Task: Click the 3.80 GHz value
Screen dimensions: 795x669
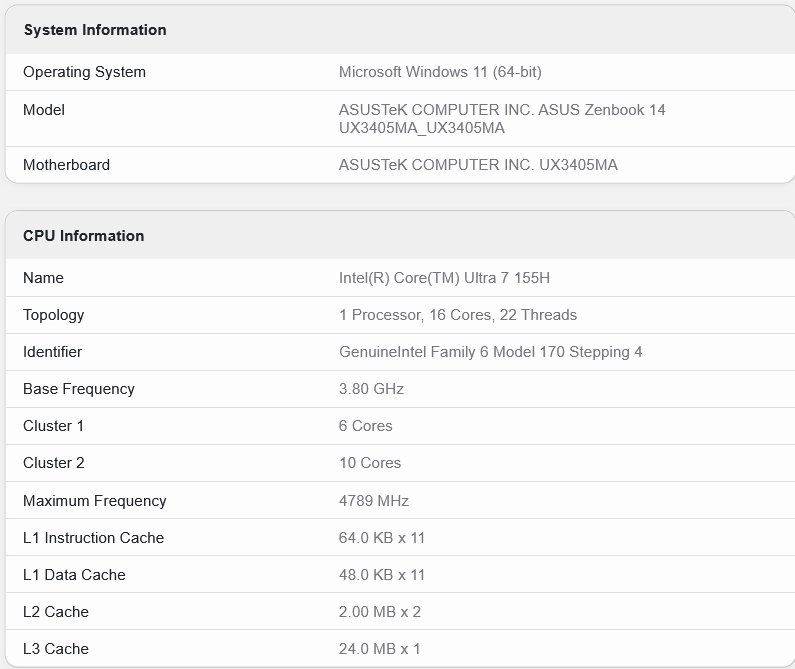Action: 371,389
